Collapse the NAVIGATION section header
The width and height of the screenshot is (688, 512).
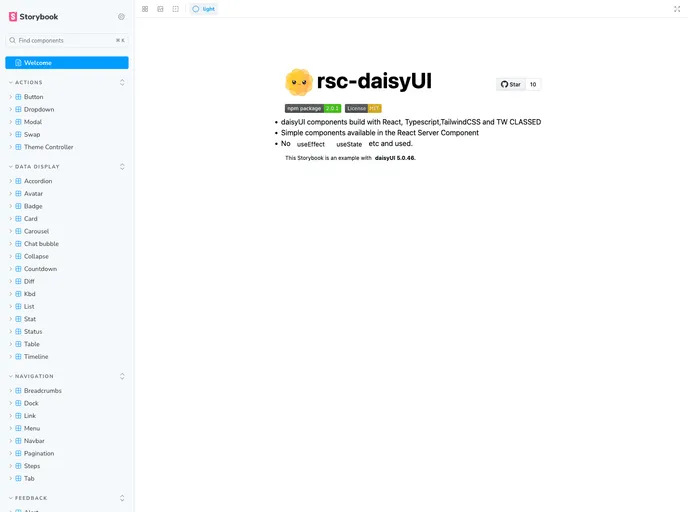(34, 376)
